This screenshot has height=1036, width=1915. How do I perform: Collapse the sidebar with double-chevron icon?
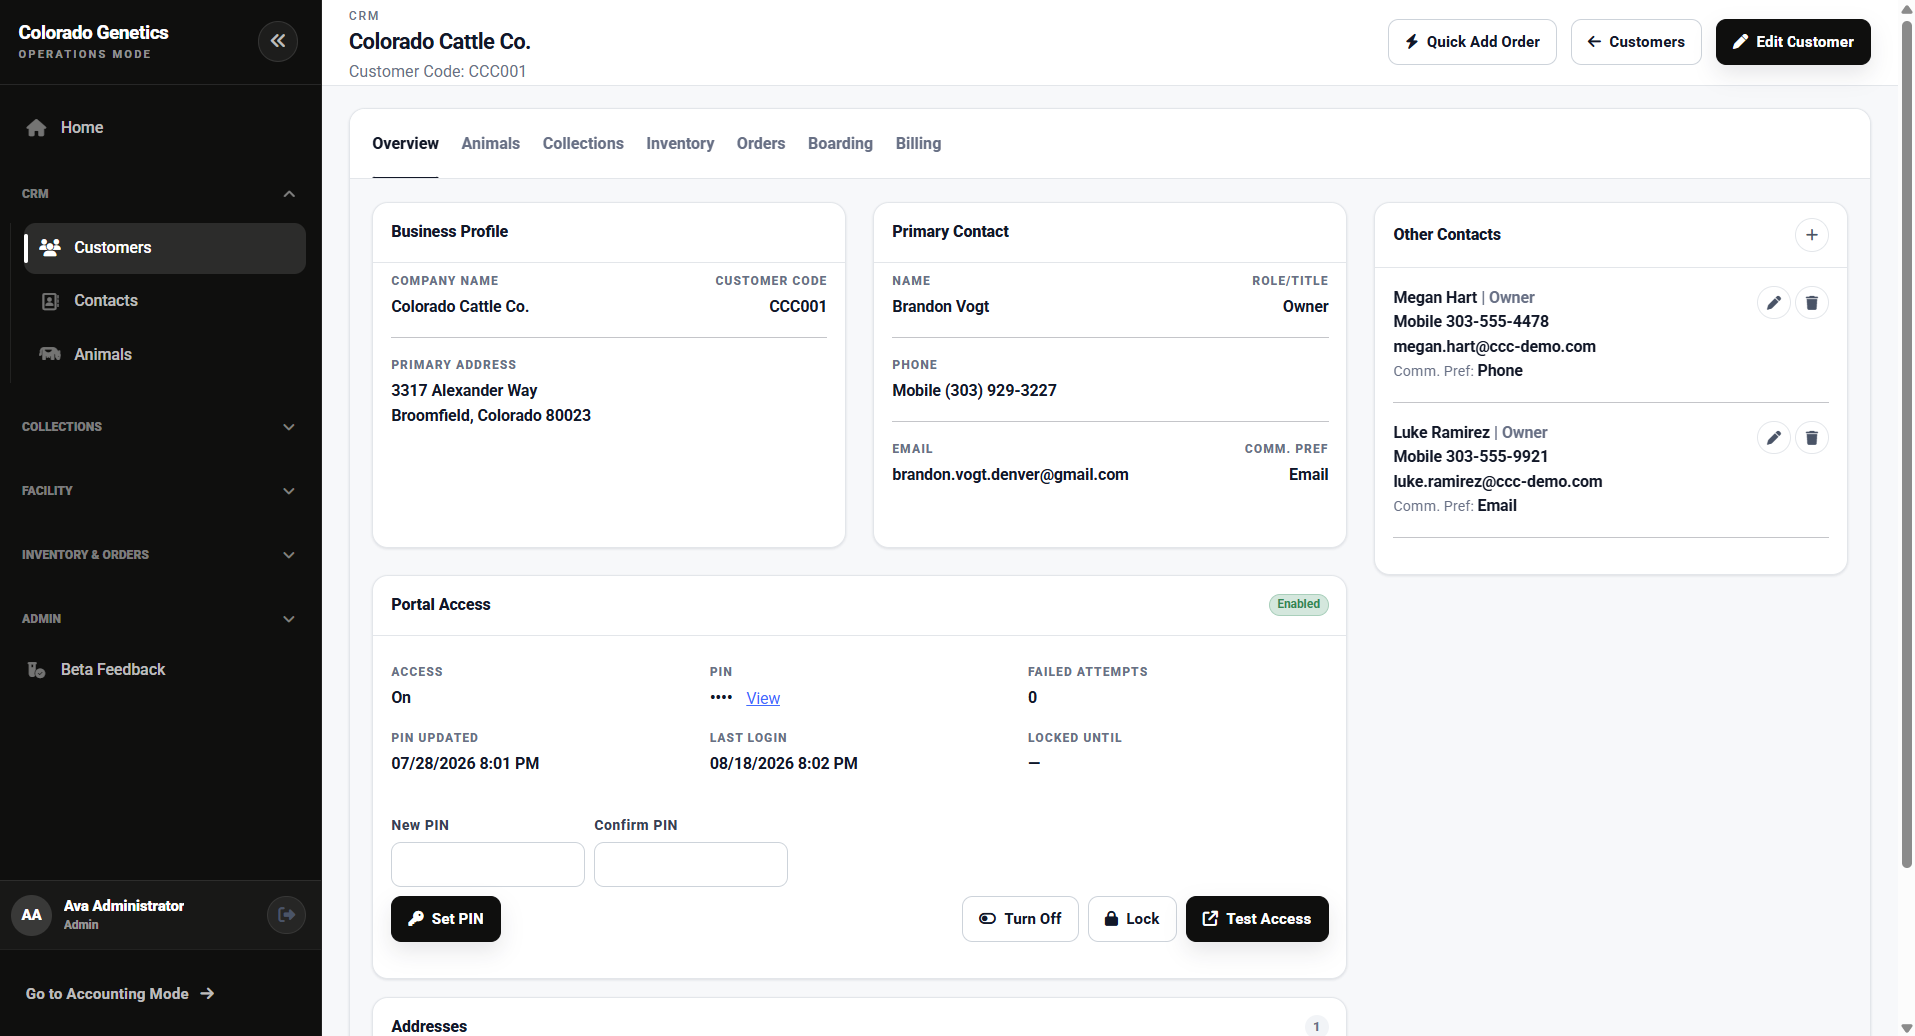[x=278, y=41]
